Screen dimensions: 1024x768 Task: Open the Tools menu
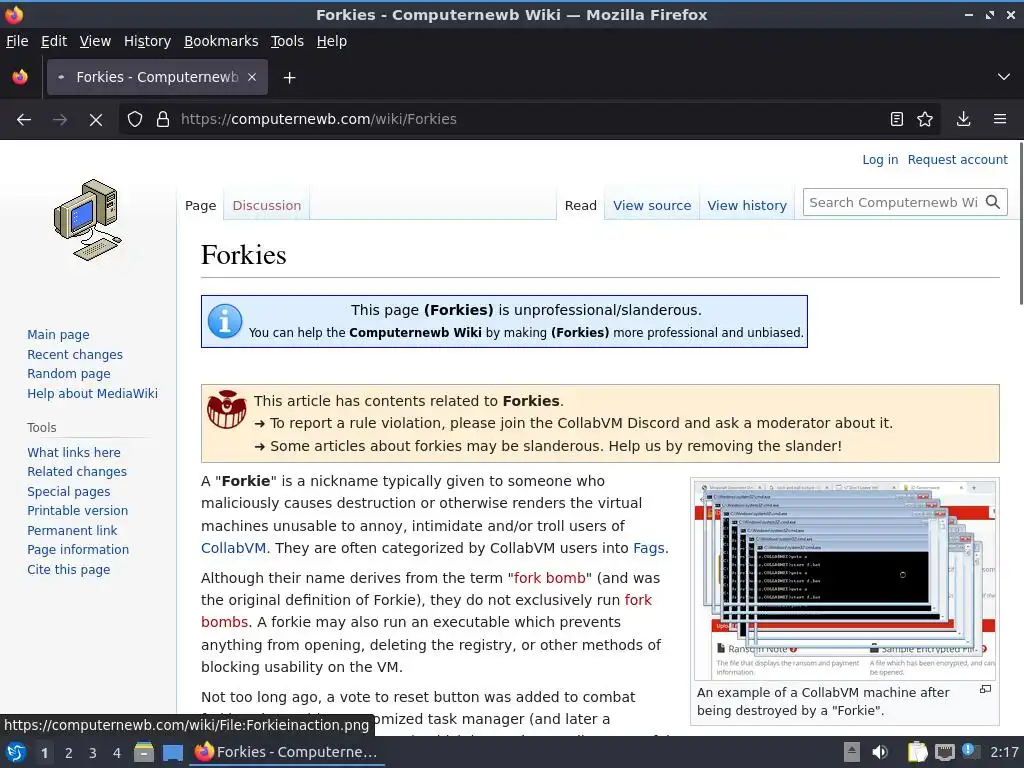pos(287,41)
